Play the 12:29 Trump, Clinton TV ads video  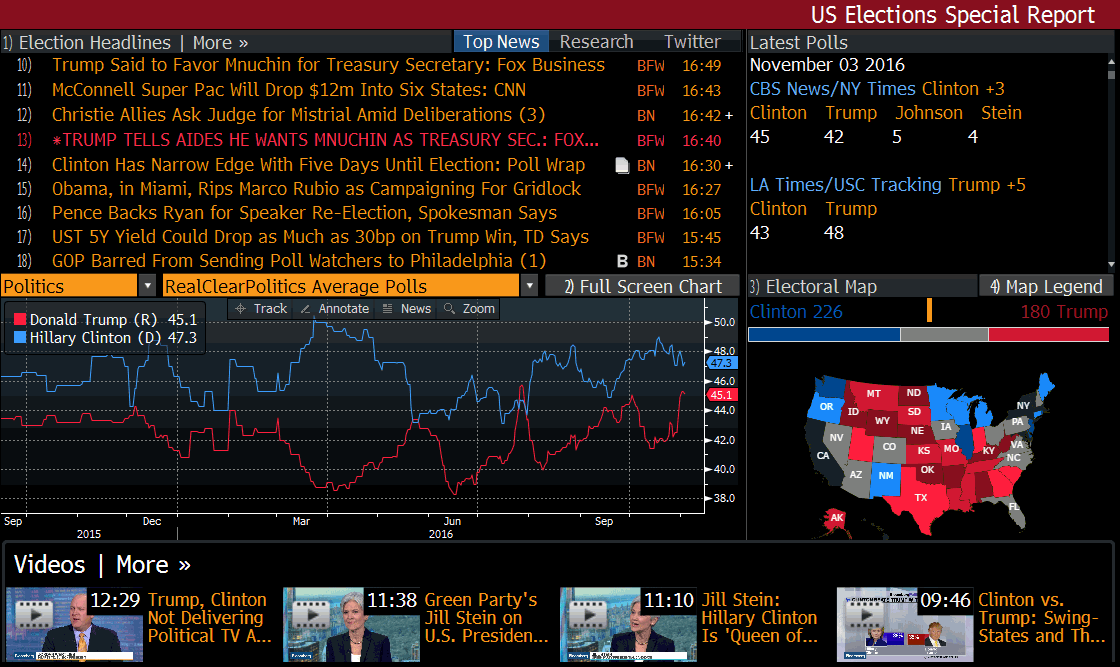pyautogui.click(x=74, y=624)
